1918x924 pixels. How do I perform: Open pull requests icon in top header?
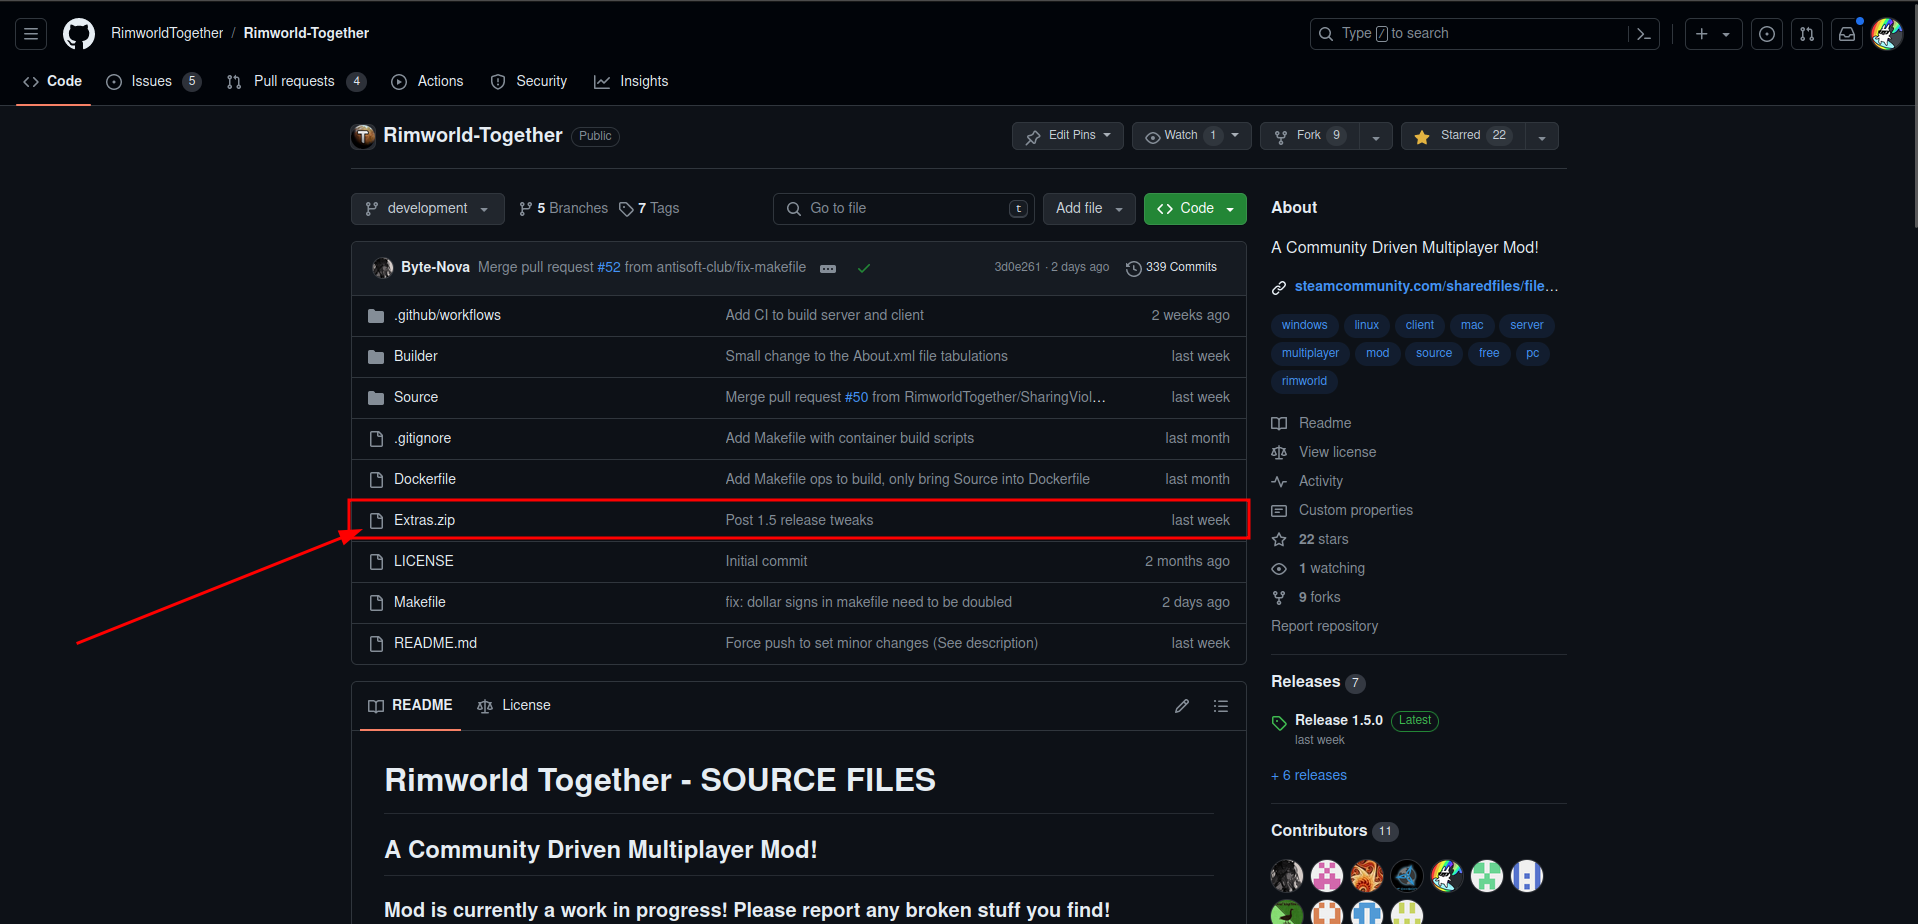click(1807, 34)
